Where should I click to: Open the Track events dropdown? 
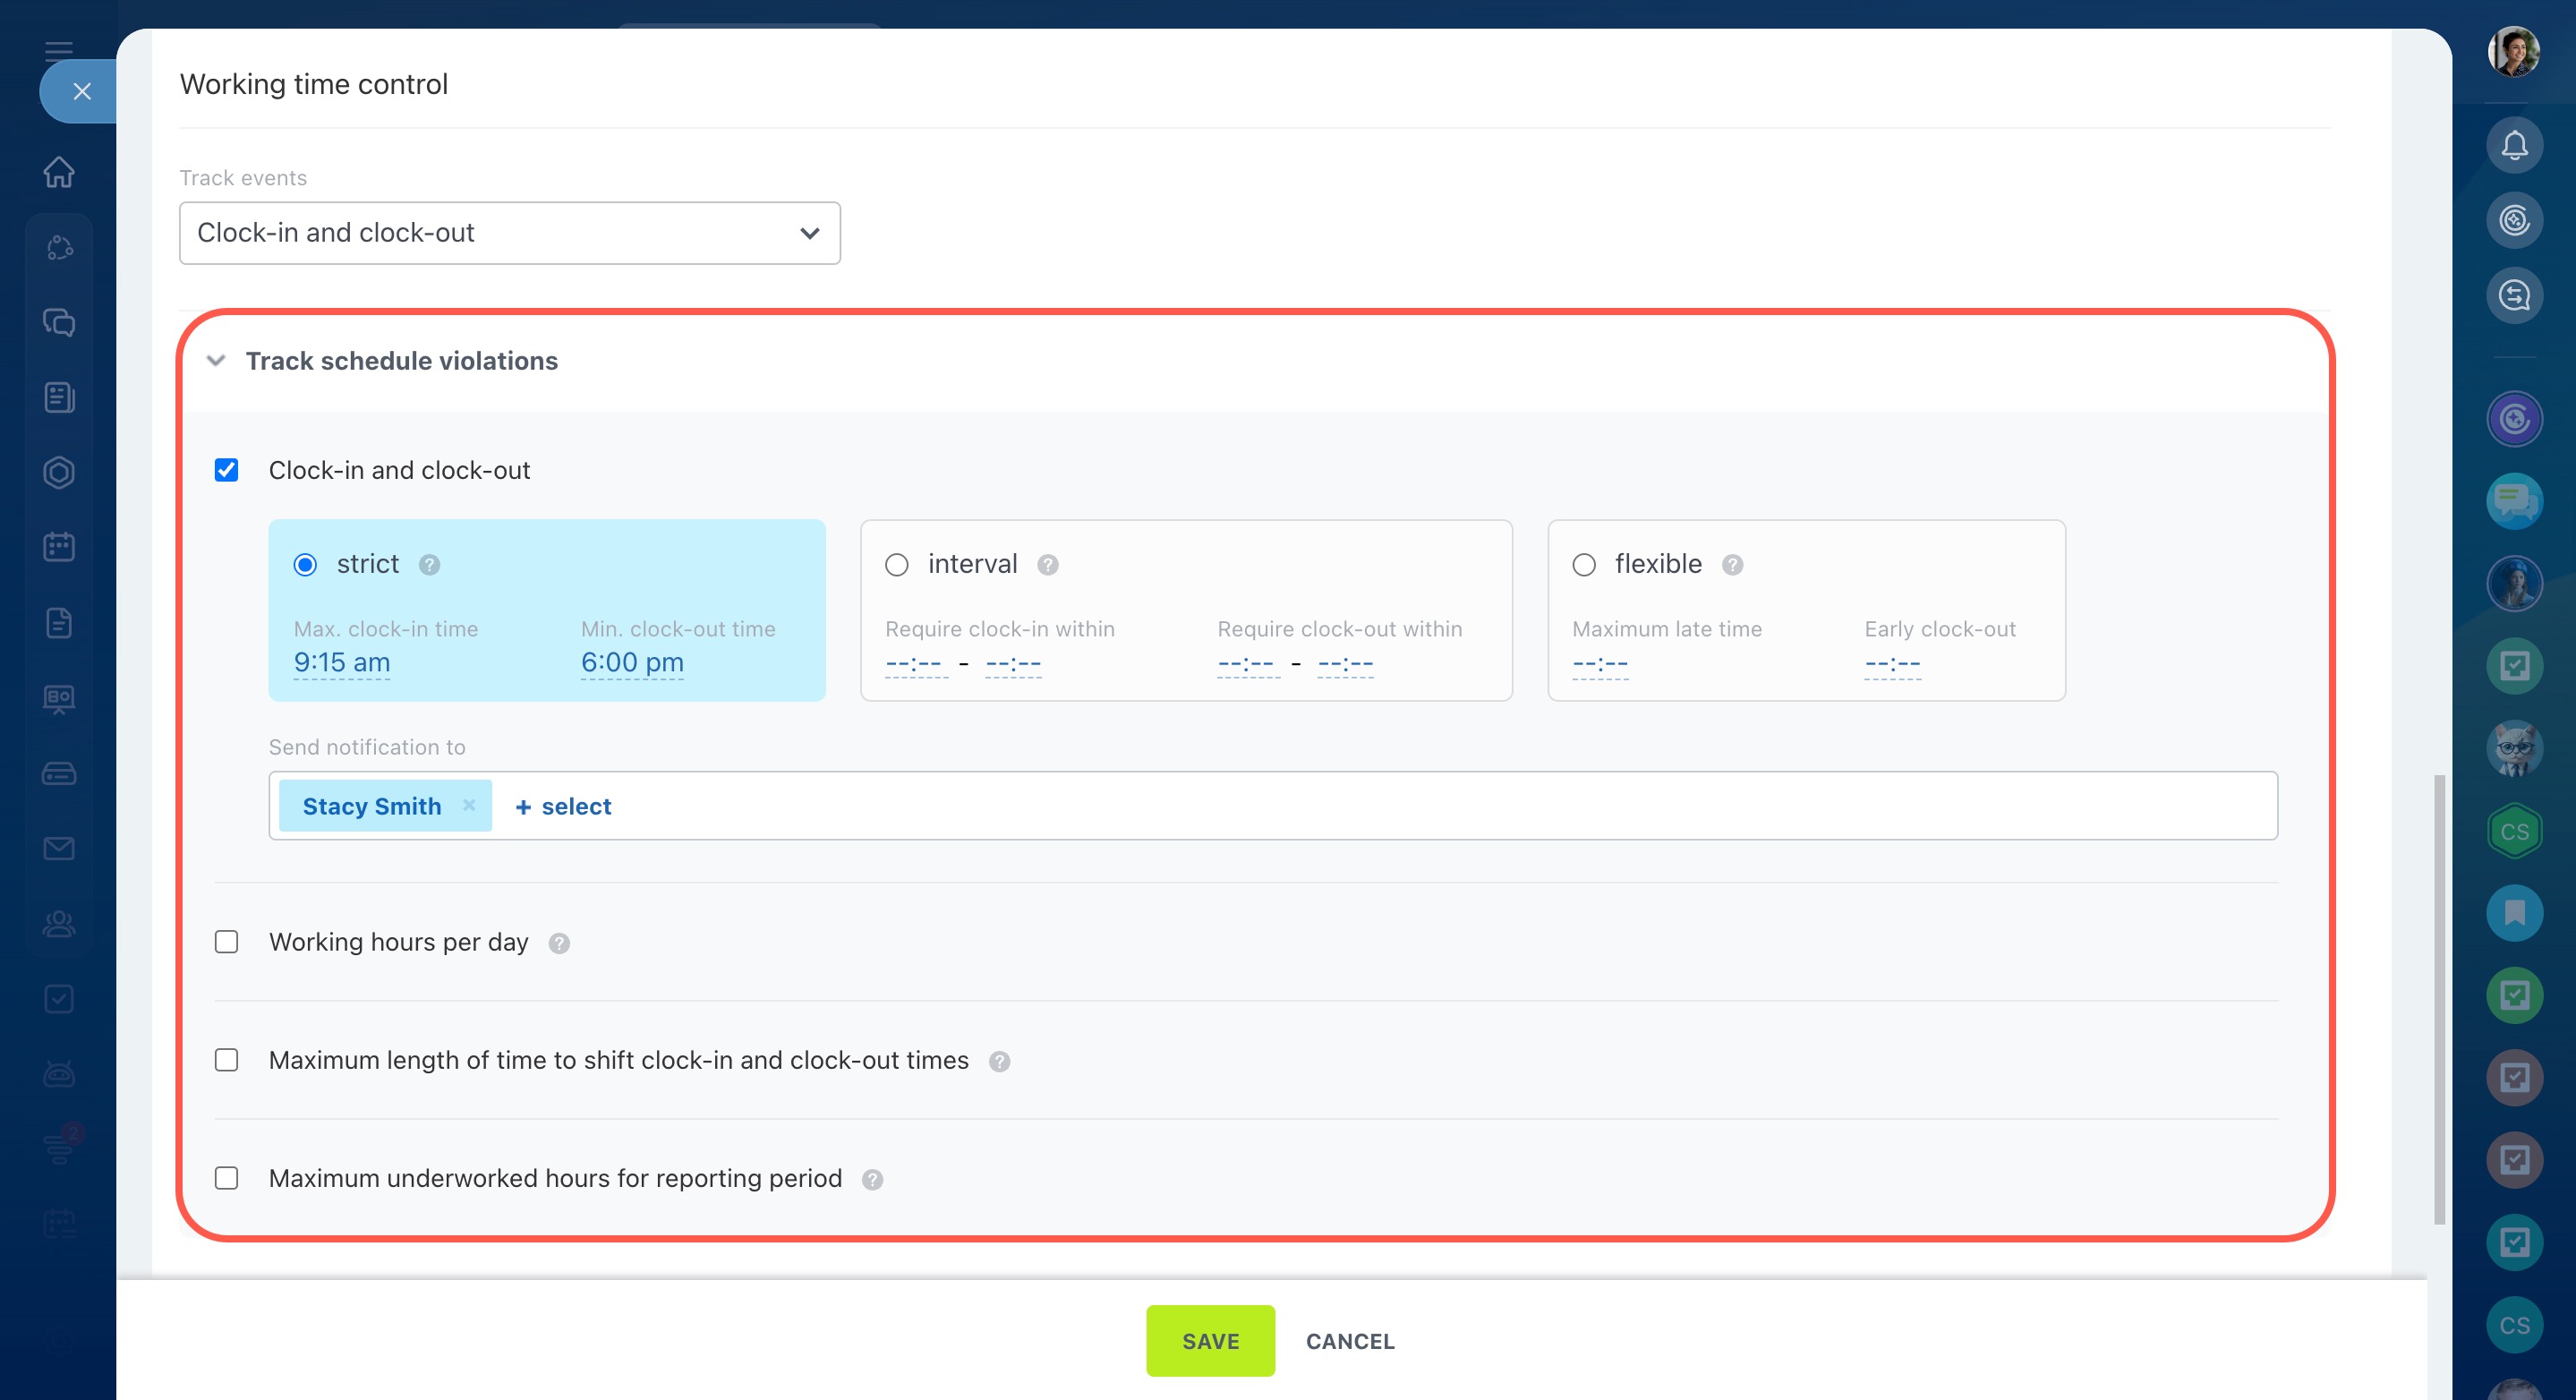pyautogui.click(x=509, y=233)
